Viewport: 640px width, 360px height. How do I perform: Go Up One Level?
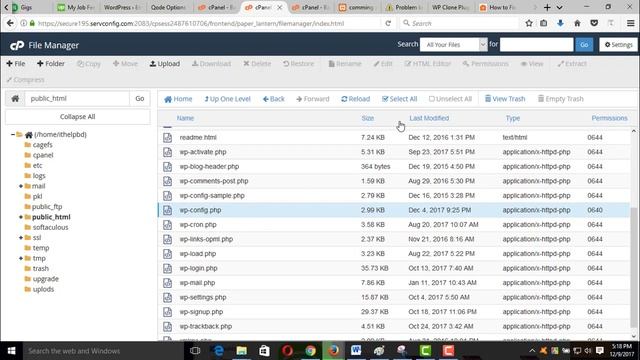pos(227,99)
